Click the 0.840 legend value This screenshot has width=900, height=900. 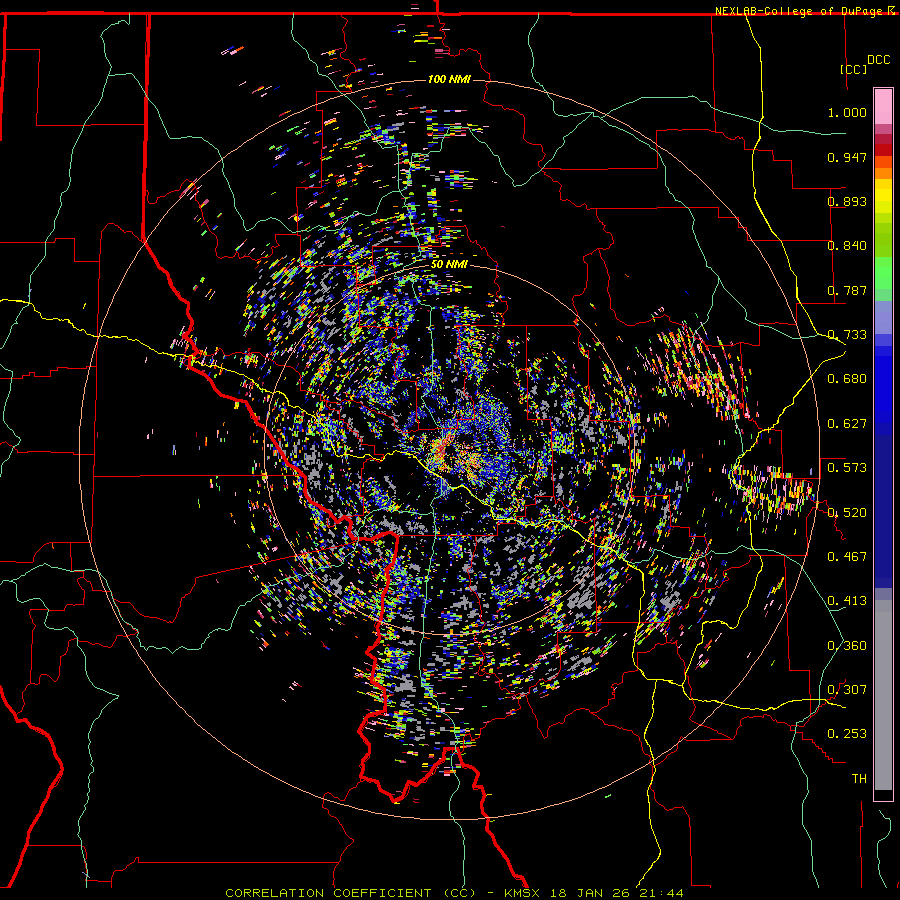tap(847, 246)
